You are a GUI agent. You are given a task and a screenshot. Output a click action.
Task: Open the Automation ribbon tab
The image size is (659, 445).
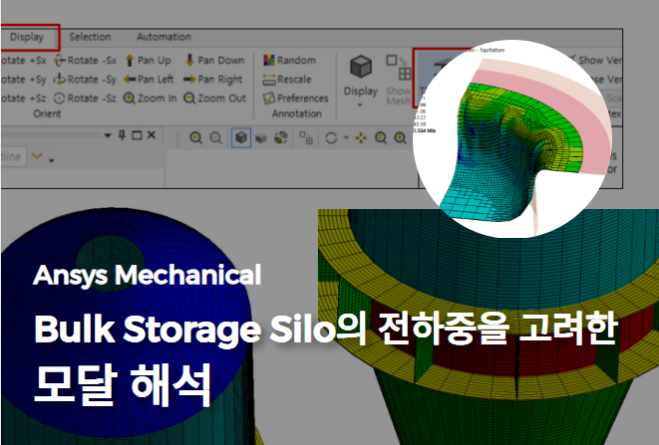point(164,37)
